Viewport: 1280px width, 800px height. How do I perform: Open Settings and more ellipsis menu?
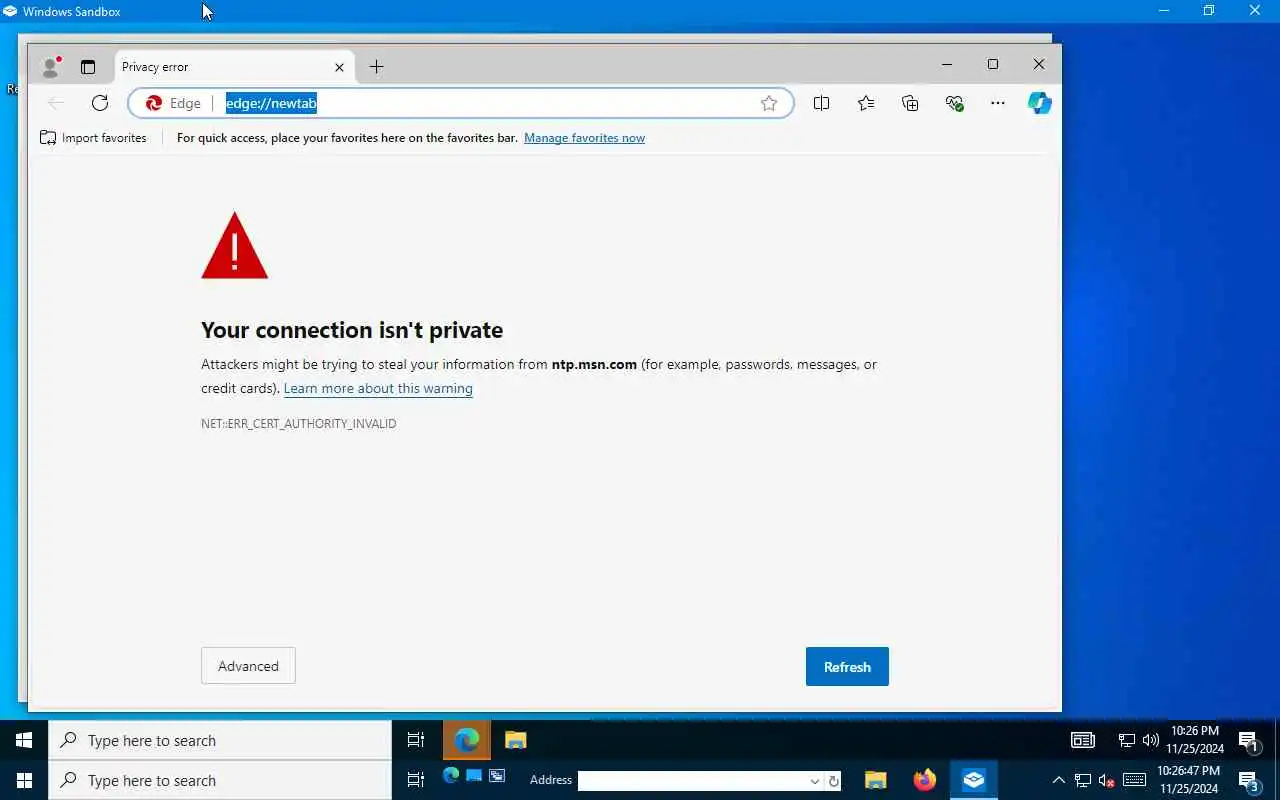[x=998, y=103]
